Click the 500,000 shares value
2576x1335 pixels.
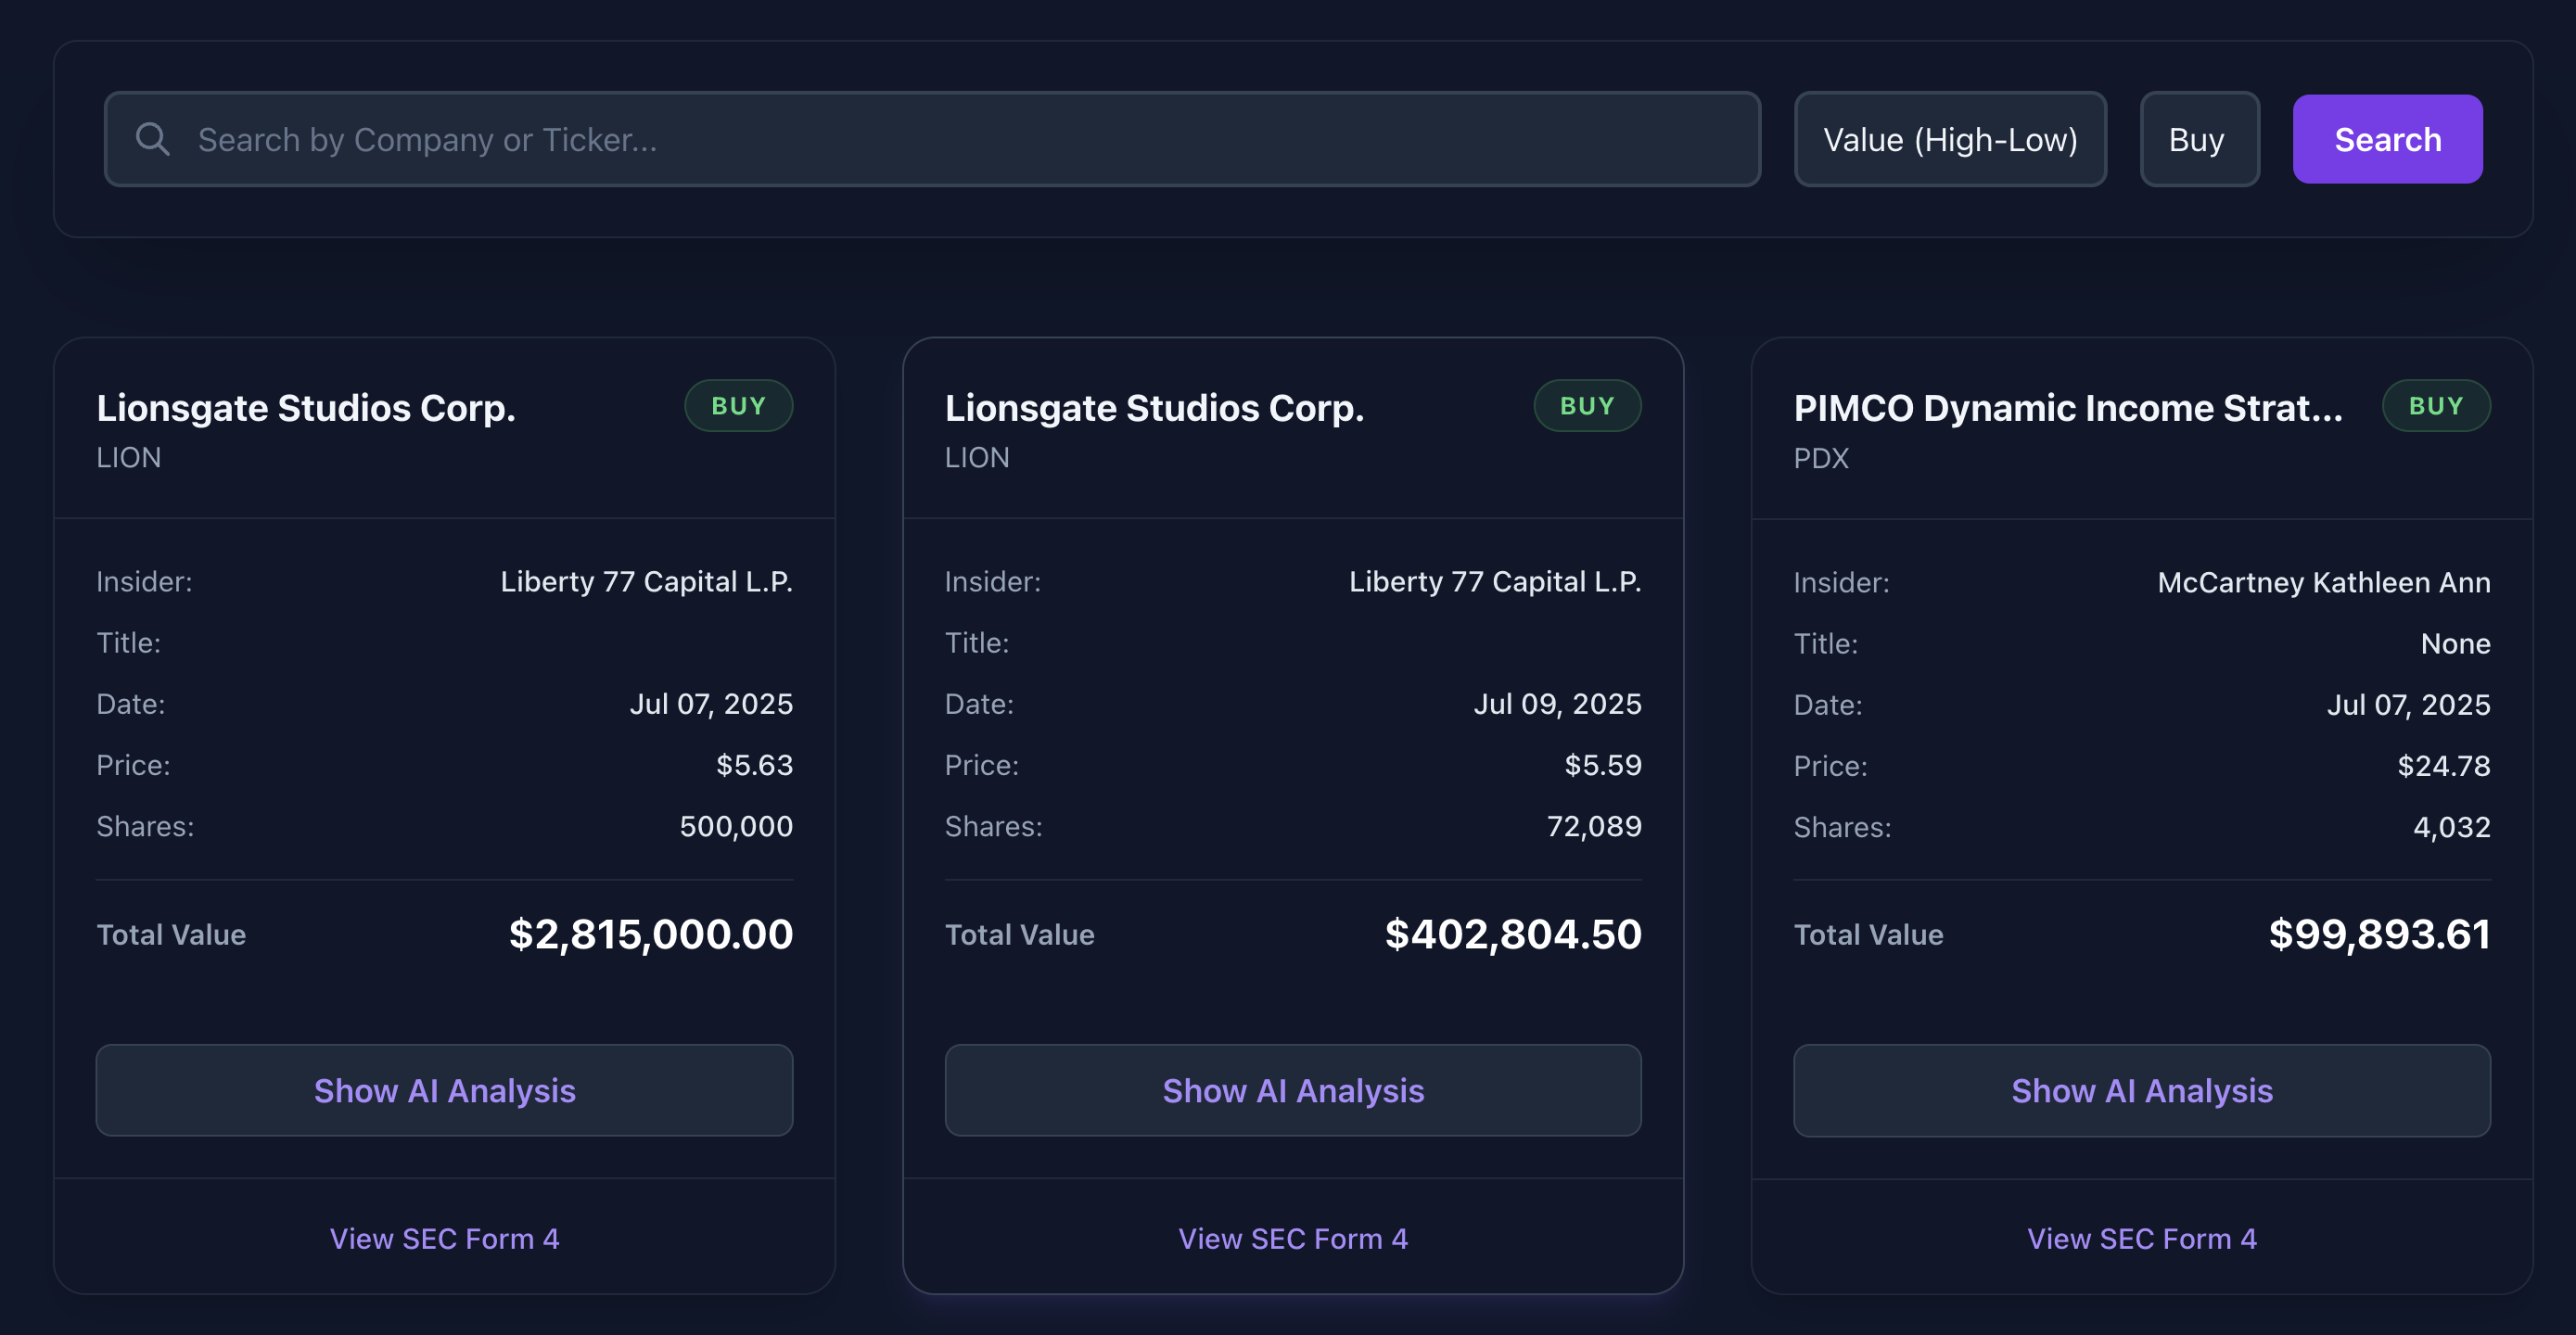736,826
